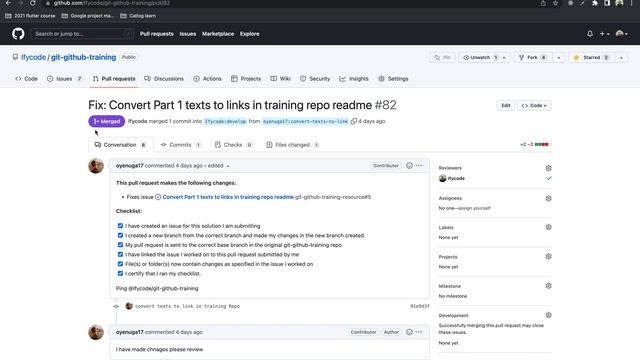The height and width of the screenshot is (360, 640).
Task: Open GitHub home via Octocat logo
Action: (x=18, y=33)
